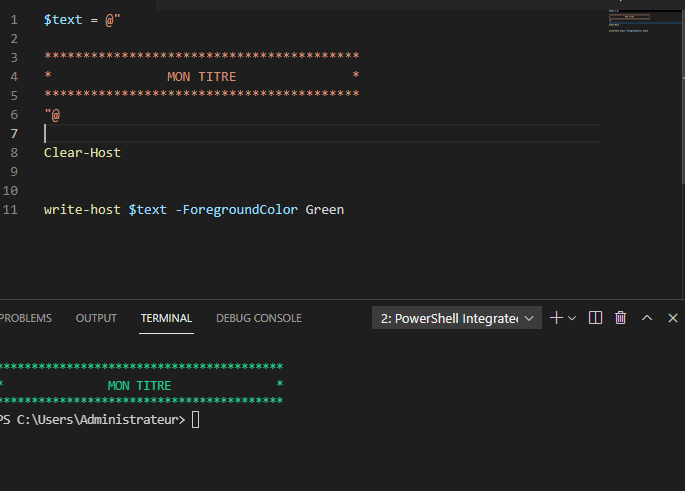Click line number 8 in the gutter
The image size is (685, 491).
pos(14,153)
